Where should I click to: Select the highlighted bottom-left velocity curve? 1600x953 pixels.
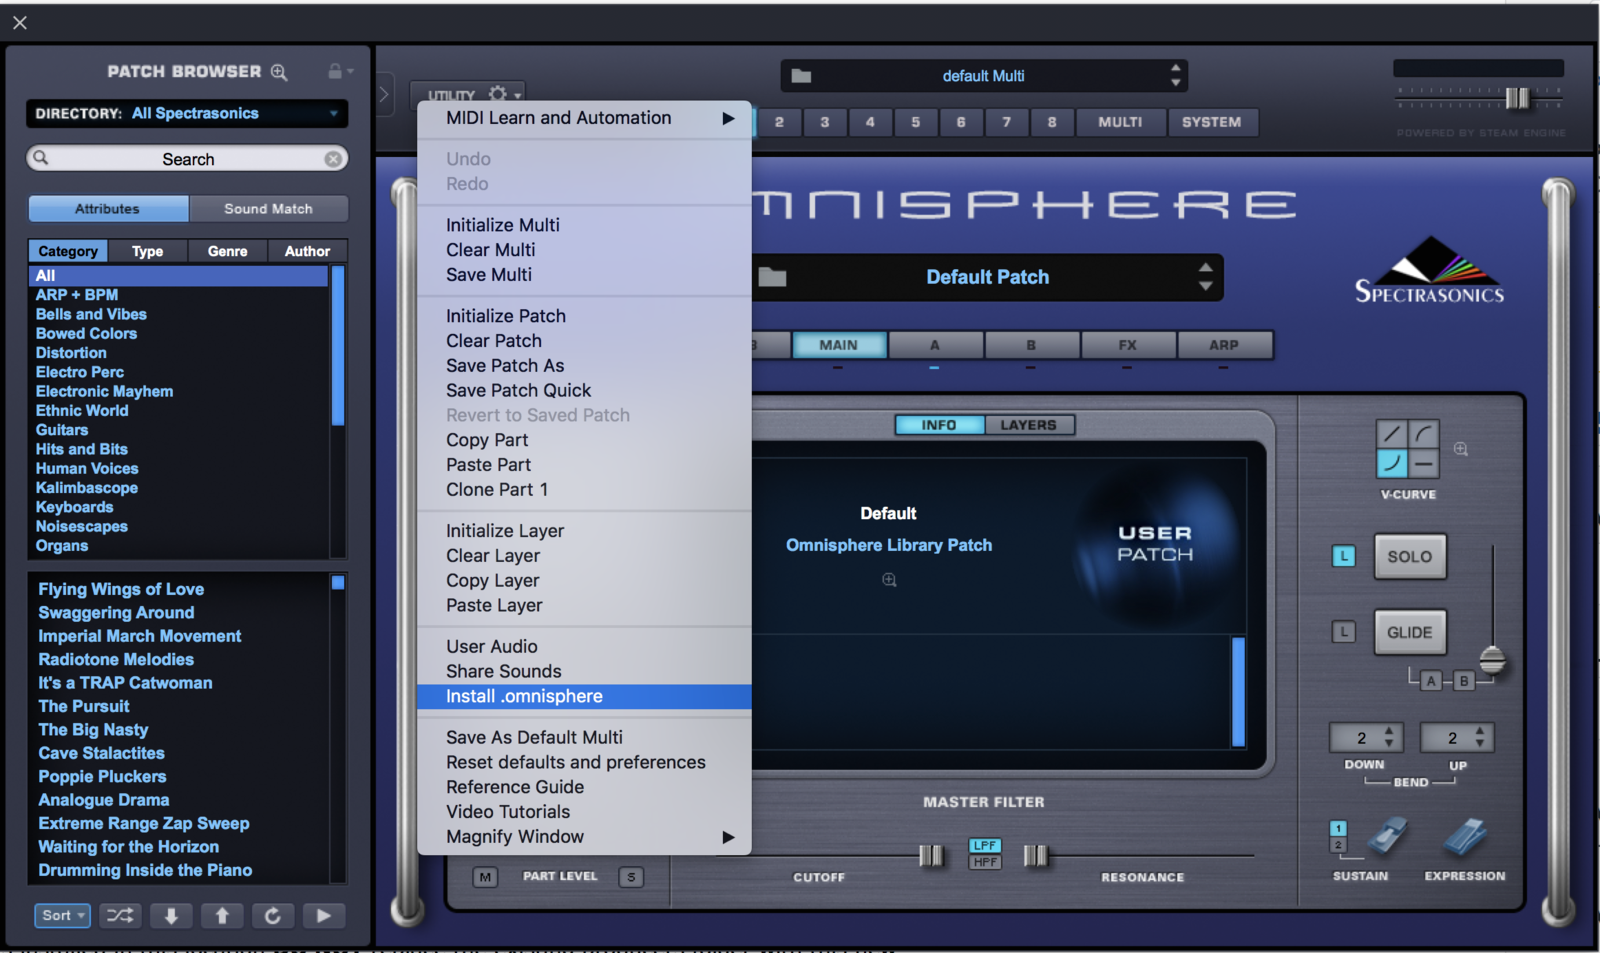1391,463
